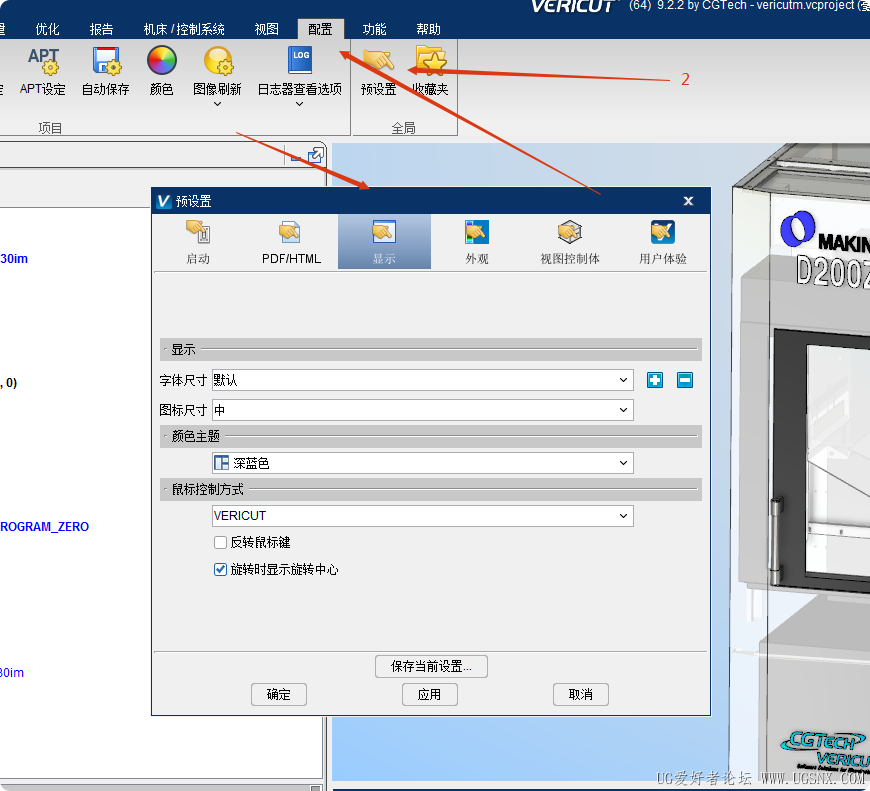Select the 外观 appearance preferences tab
The width and height of the screenshot is (870, 791).
(477, 242)
